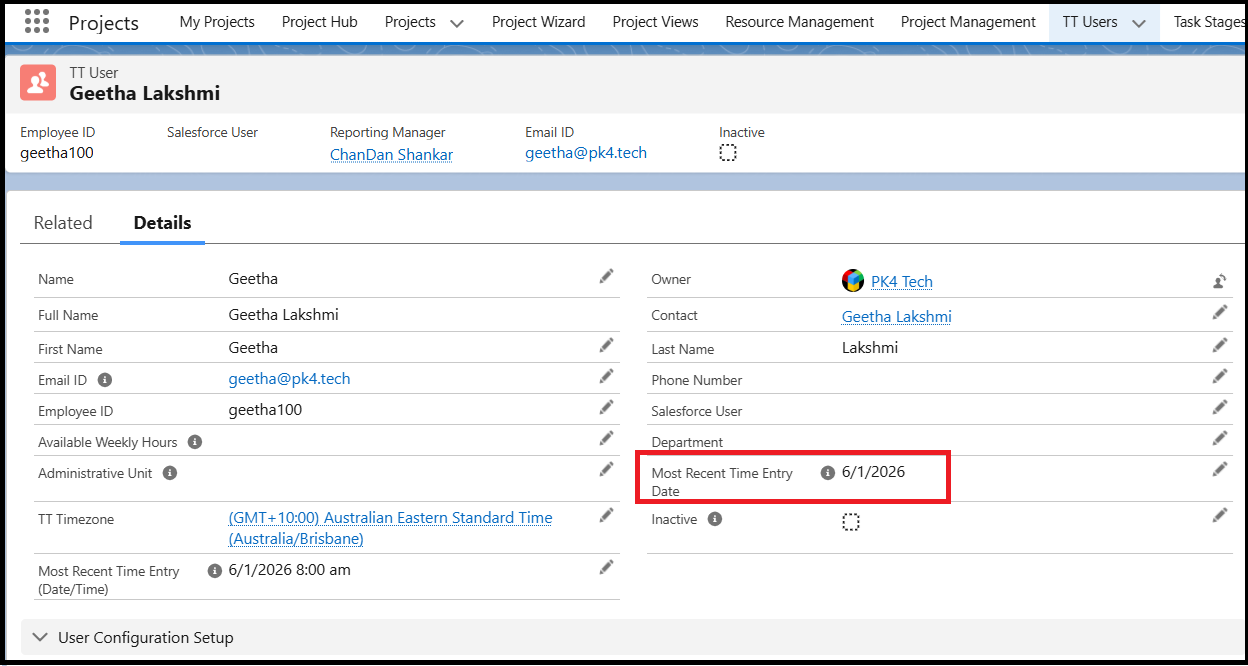The image size is (1248, 666).
Task: Edit the Contact field pencil icon
Action: 1220,312
